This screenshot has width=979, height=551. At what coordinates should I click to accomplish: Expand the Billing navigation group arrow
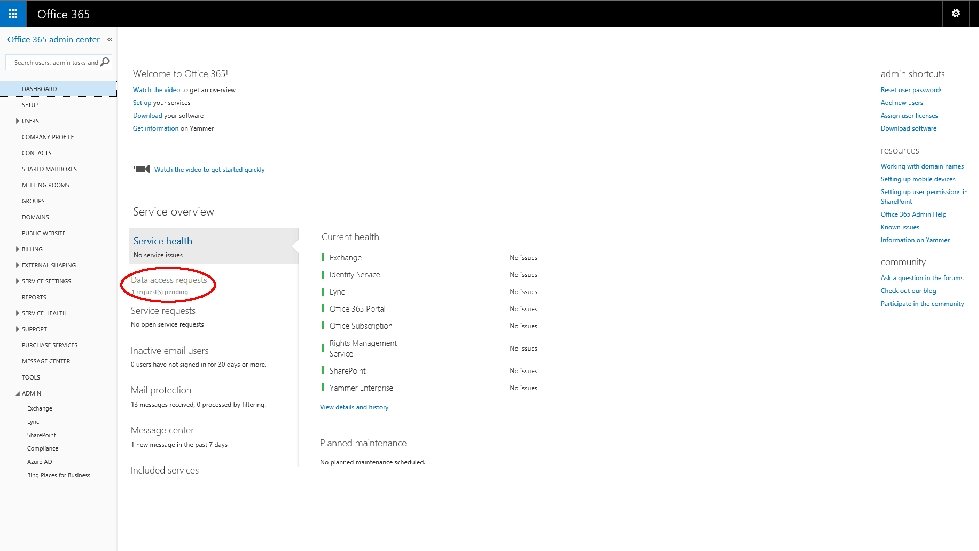click(x=17, y=249)
